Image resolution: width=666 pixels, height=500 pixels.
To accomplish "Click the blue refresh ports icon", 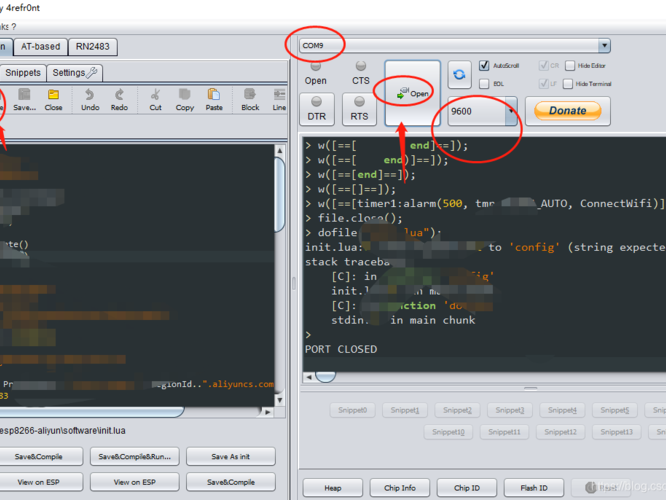I will point(459,75).
